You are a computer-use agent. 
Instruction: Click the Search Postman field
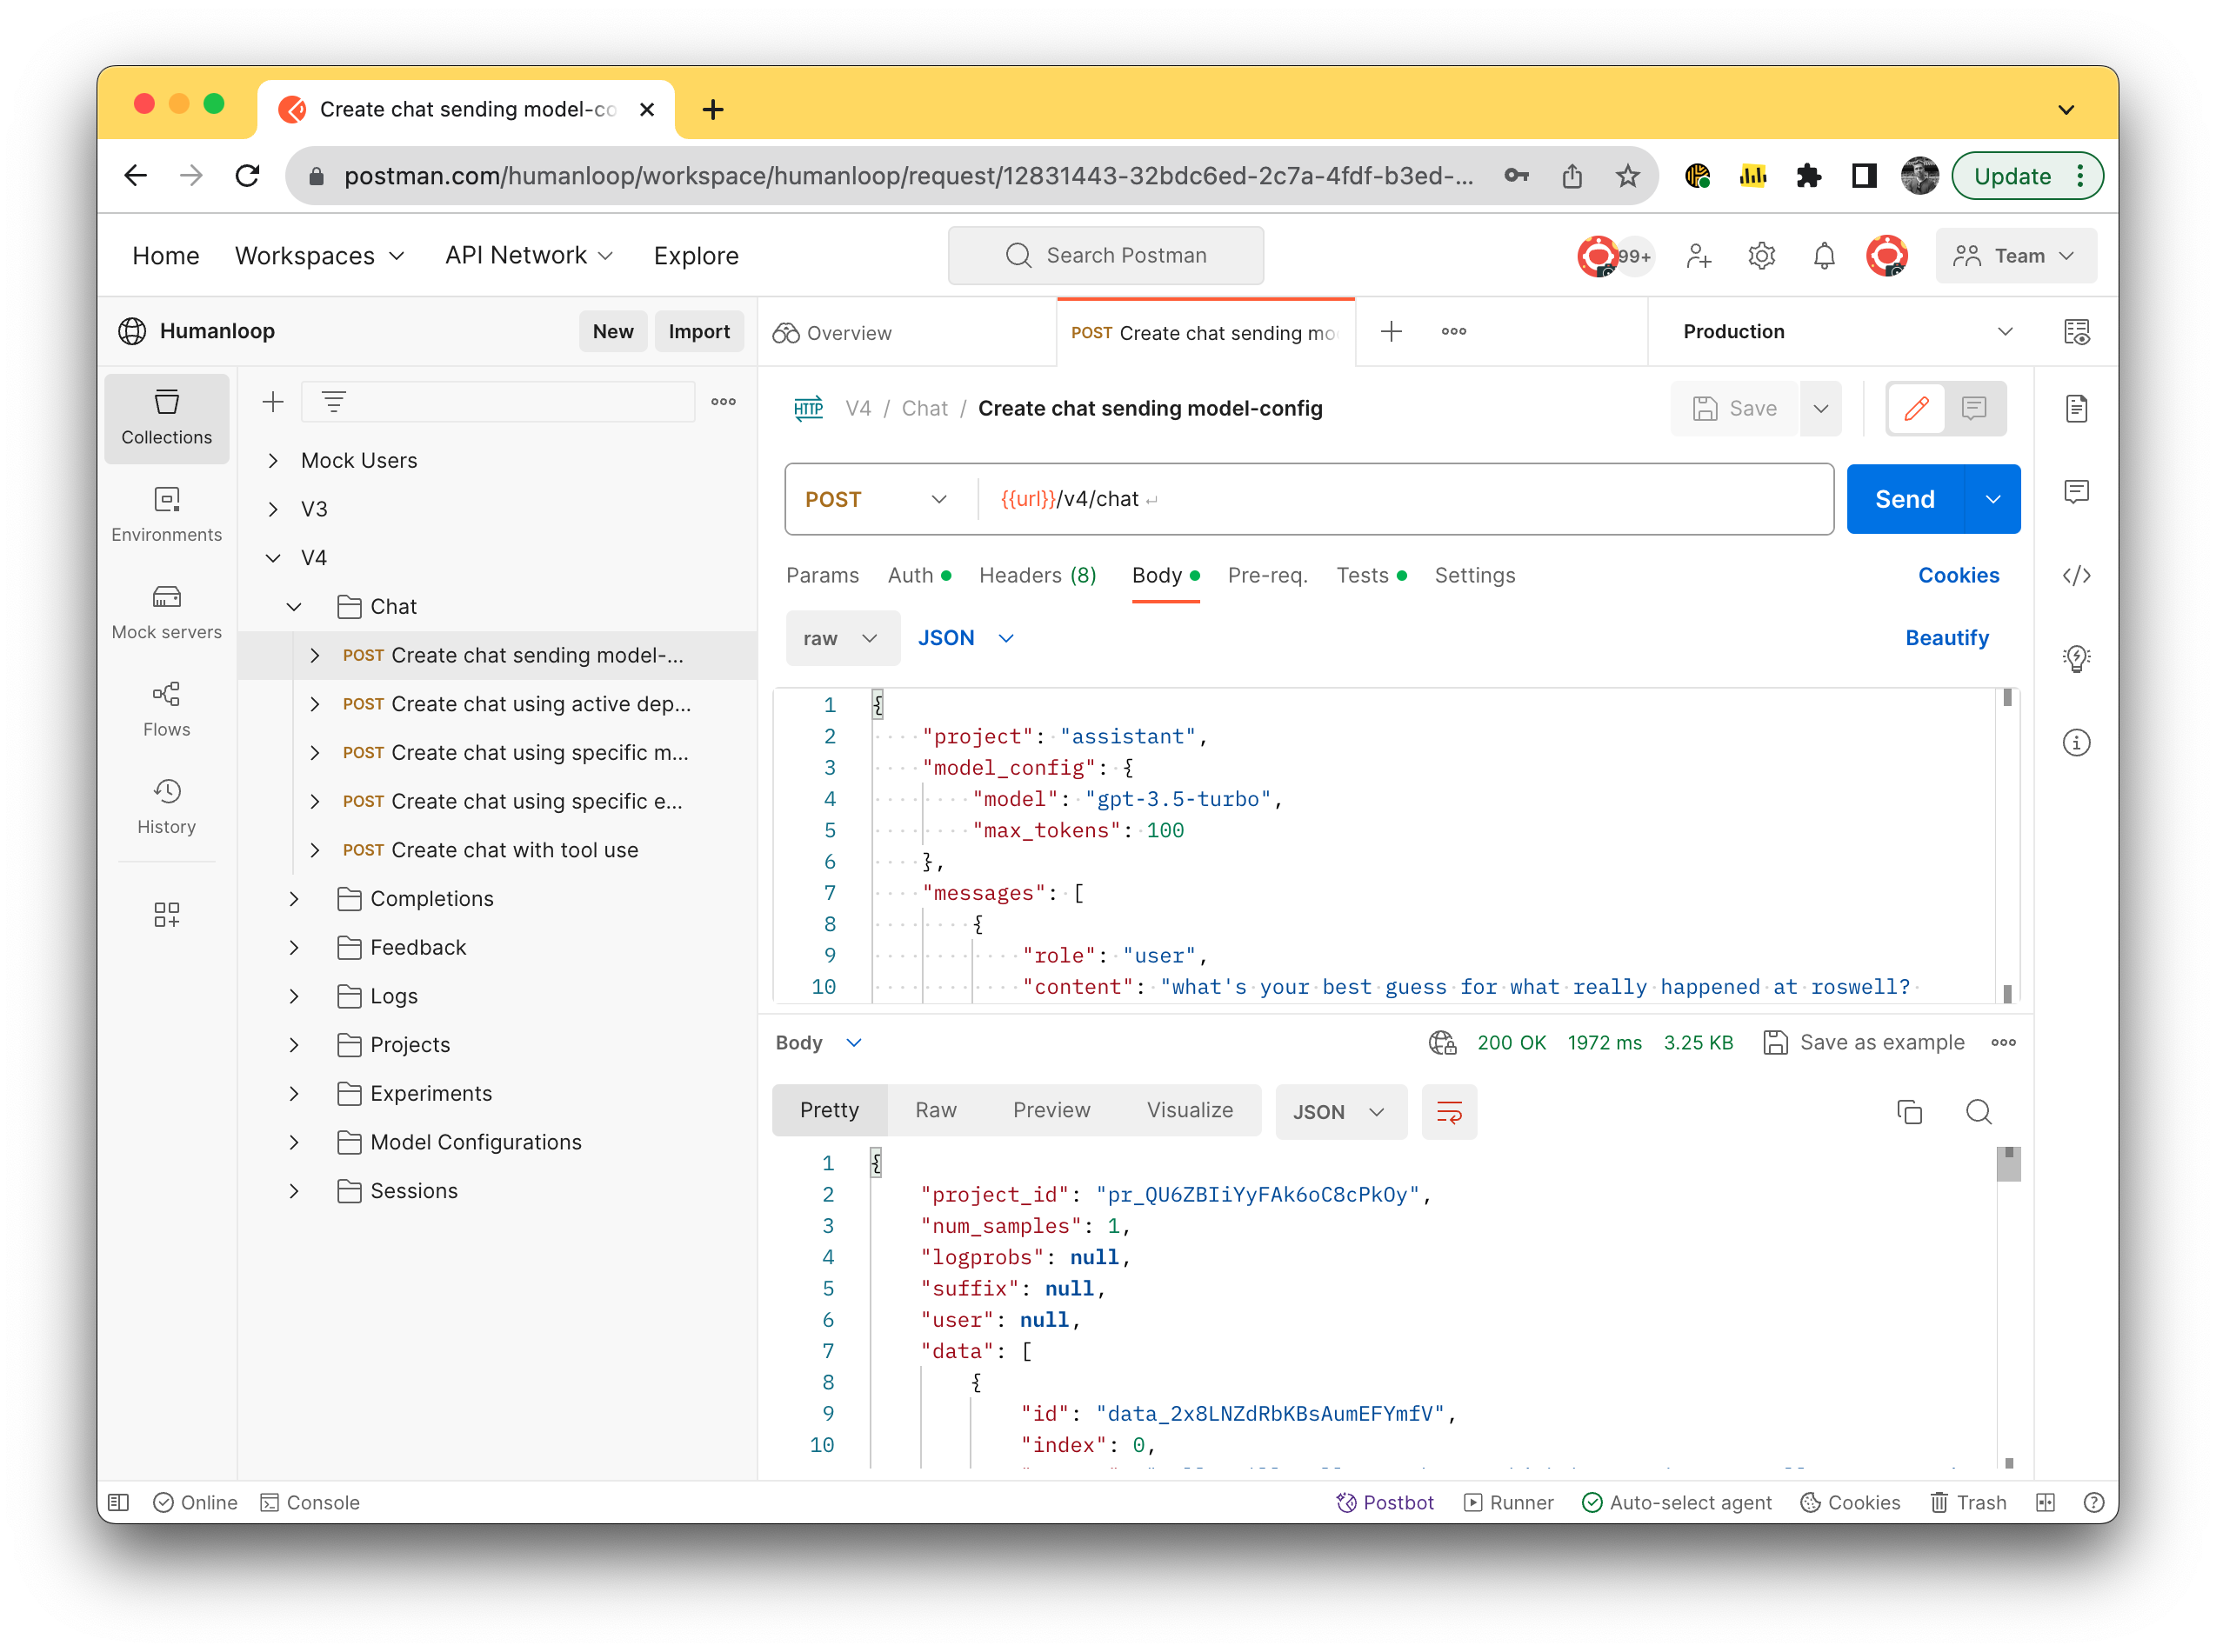(1105, 256)
